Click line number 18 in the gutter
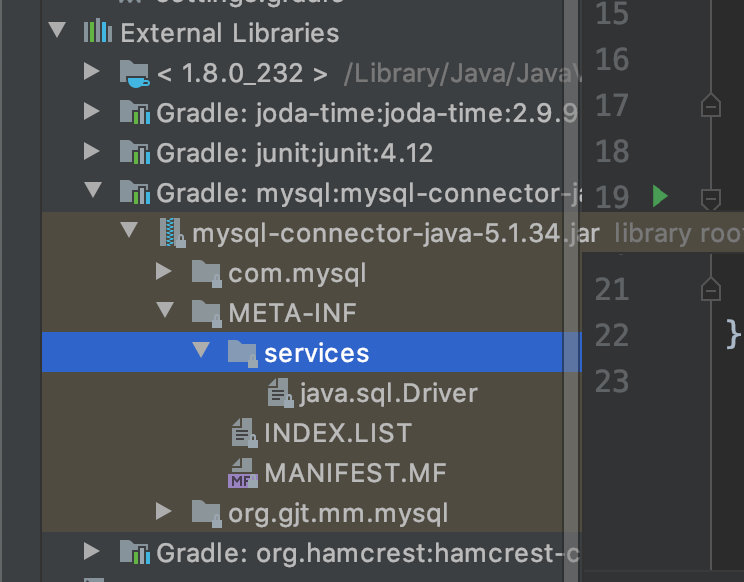Image resolution: width=744 pixels, height=582 pixels. point(612,151)
